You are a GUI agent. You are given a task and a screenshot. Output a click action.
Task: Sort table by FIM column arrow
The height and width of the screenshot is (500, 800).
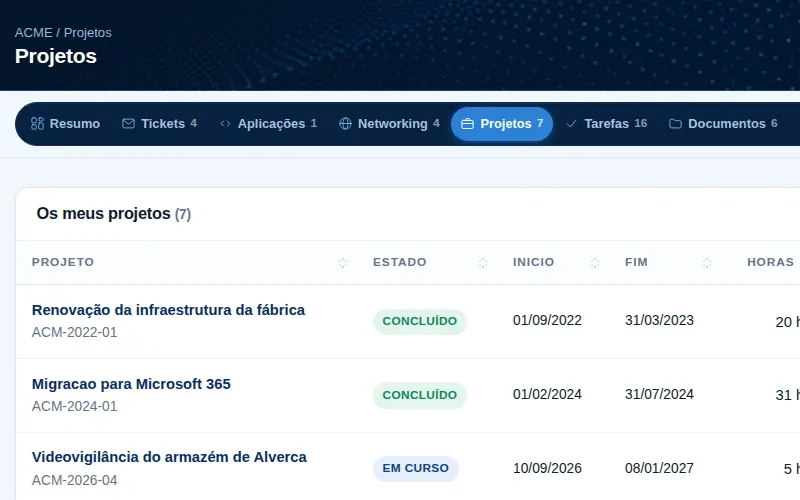tap(707, 263)
